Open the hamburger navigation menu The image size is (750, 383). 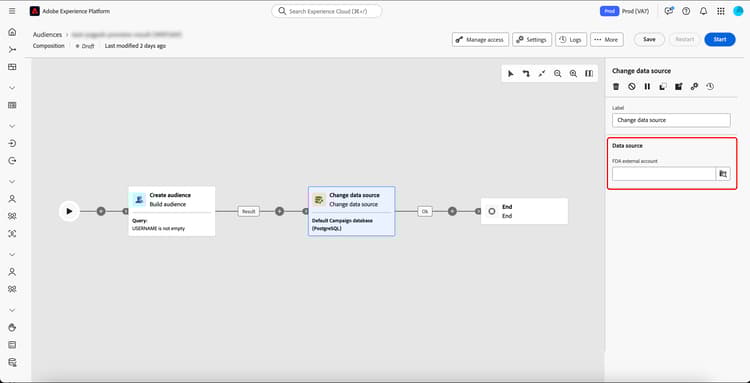(12, 11)
